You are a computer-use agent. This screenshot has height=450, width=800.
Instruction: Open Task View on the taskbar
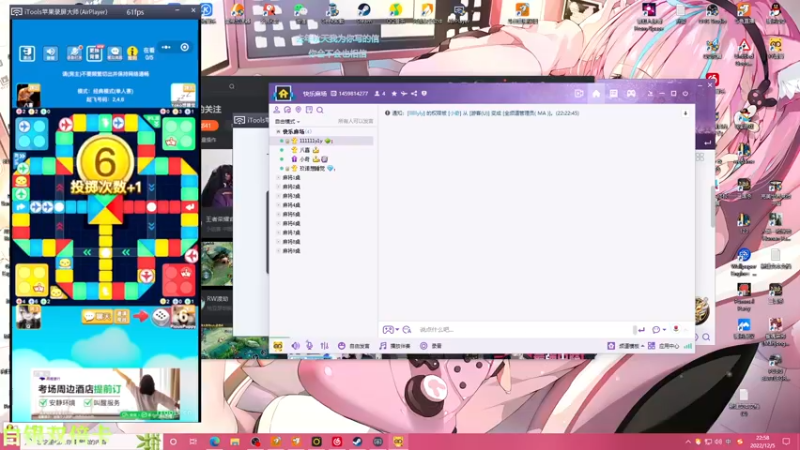point(193,441)
